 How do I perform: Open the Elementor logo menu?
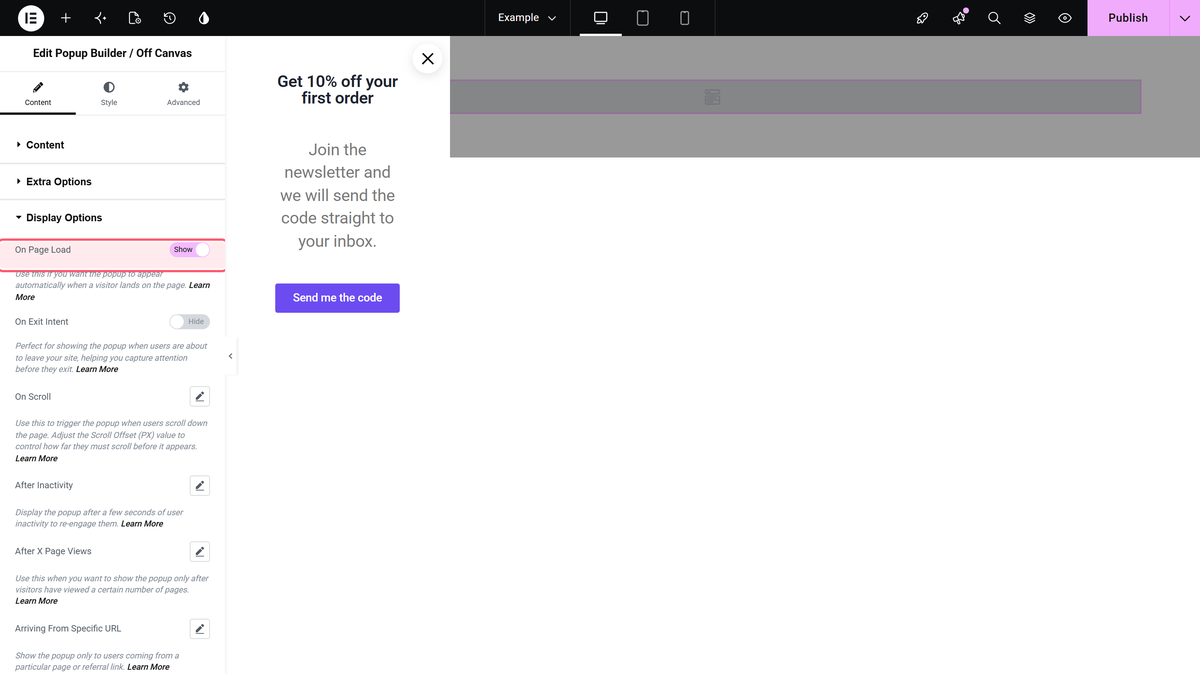click(x=31, y=18)
